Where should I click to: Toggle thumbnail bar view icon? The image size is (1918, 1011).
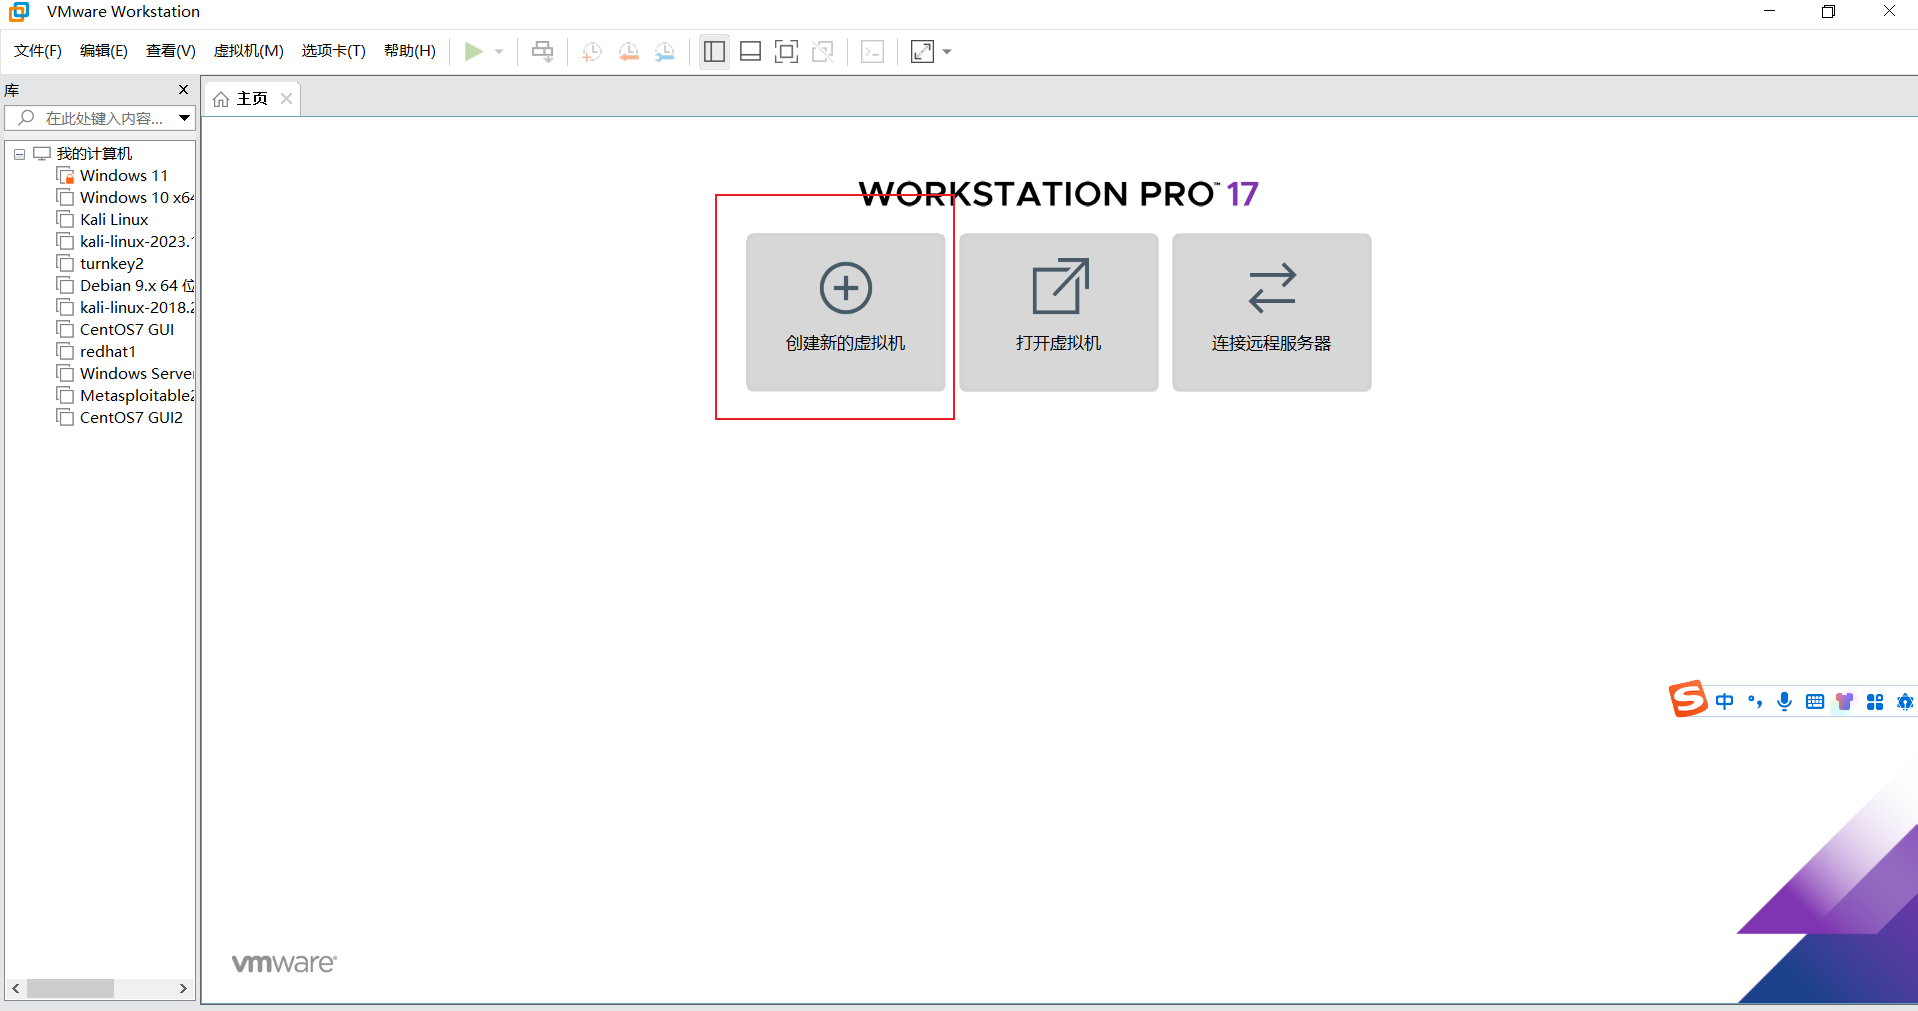pyautogui.click(x=751, y=51)
